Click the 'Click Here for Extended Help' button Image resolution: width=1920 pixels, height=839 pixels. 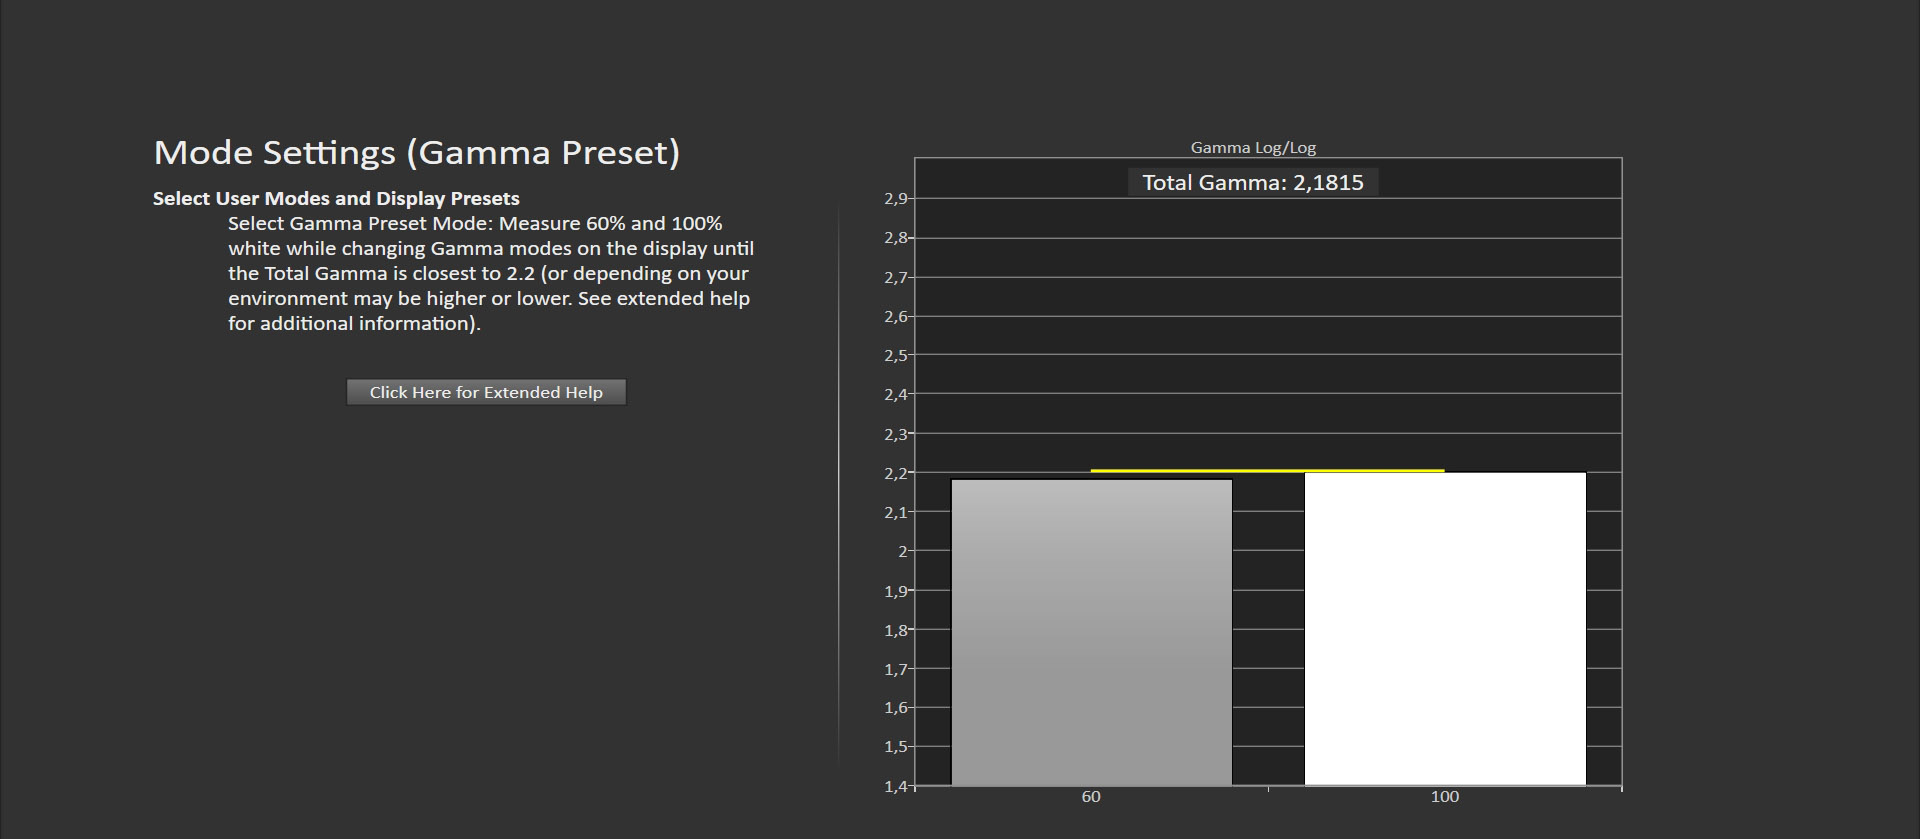coord(486,392)
